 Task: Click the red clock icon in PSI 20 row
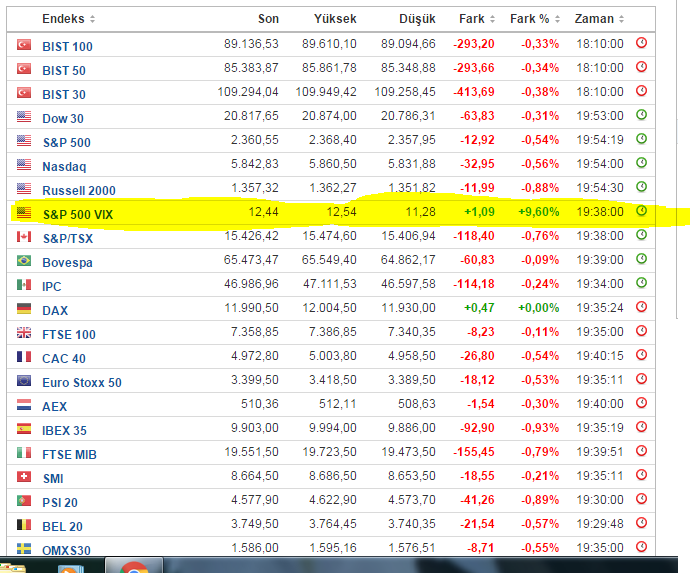click(x=642, y=499)
